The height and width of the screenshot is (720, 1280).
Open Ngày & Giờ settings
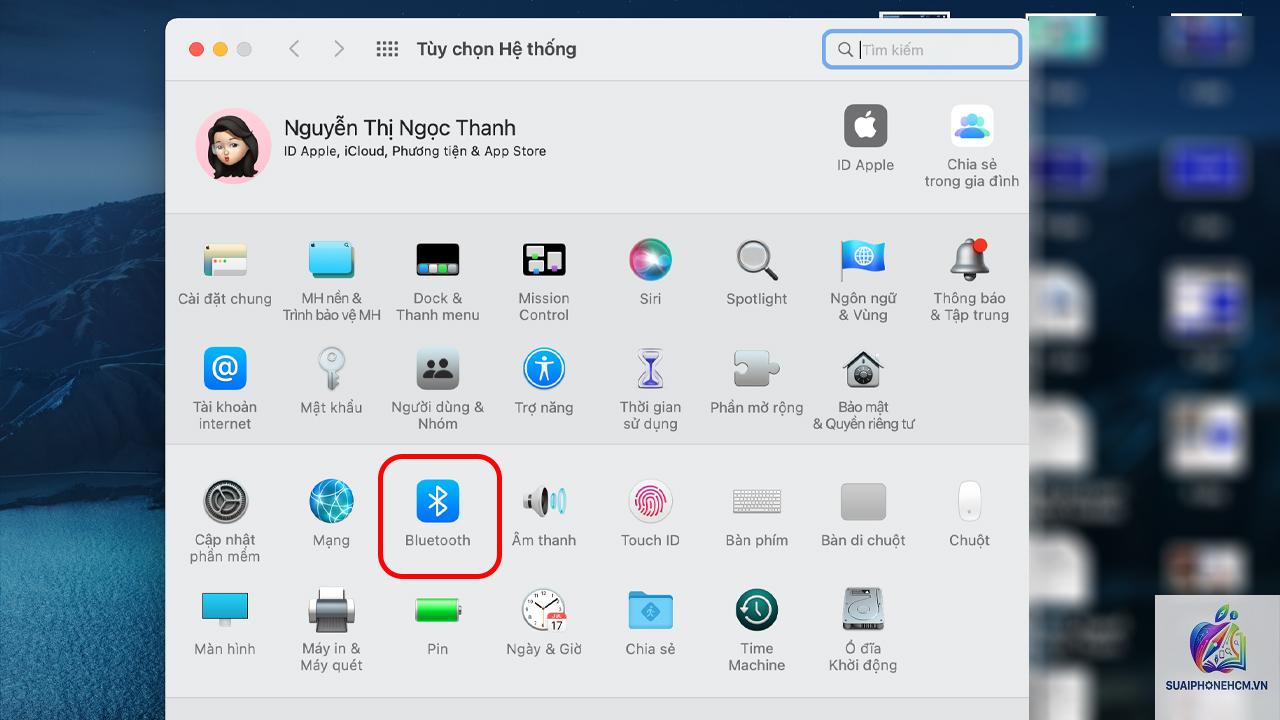point(544,610)
